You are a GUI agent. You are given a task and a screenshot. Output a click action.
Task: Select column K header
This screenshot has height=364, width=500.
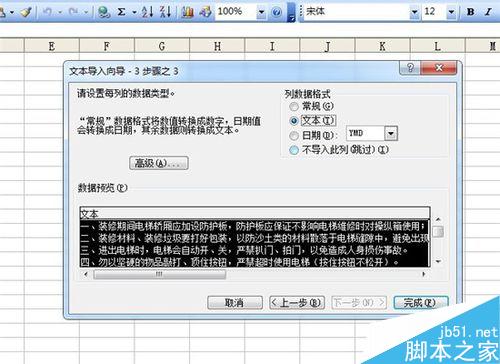pos(382,46)
